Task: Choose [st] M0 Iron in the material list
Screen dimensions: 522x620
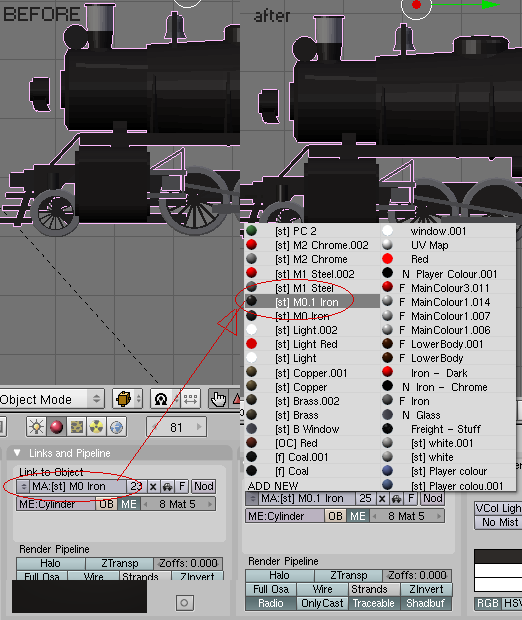Action: [312, 316]
